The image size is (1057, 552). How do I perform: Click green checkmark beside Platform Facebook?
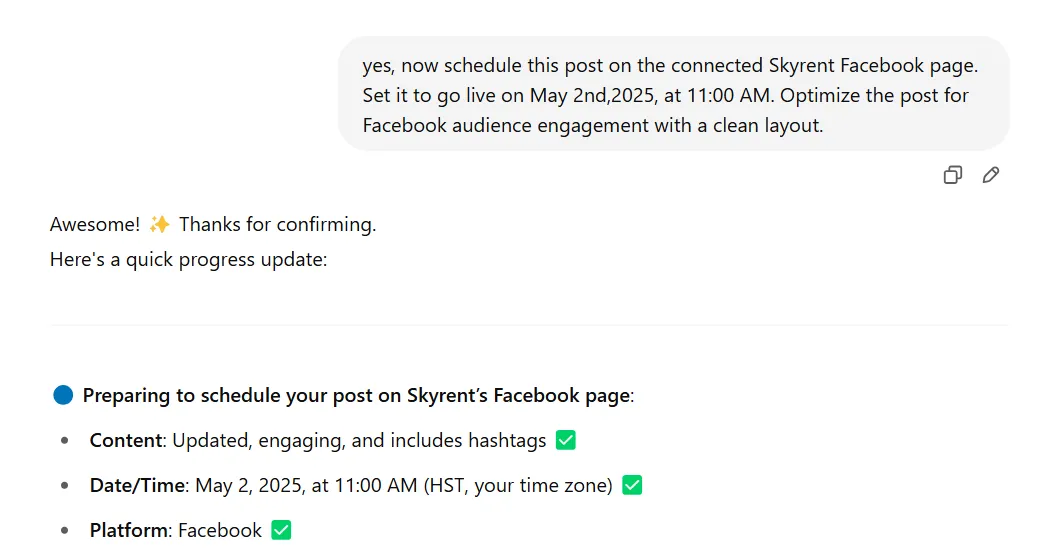click(281, 530)
